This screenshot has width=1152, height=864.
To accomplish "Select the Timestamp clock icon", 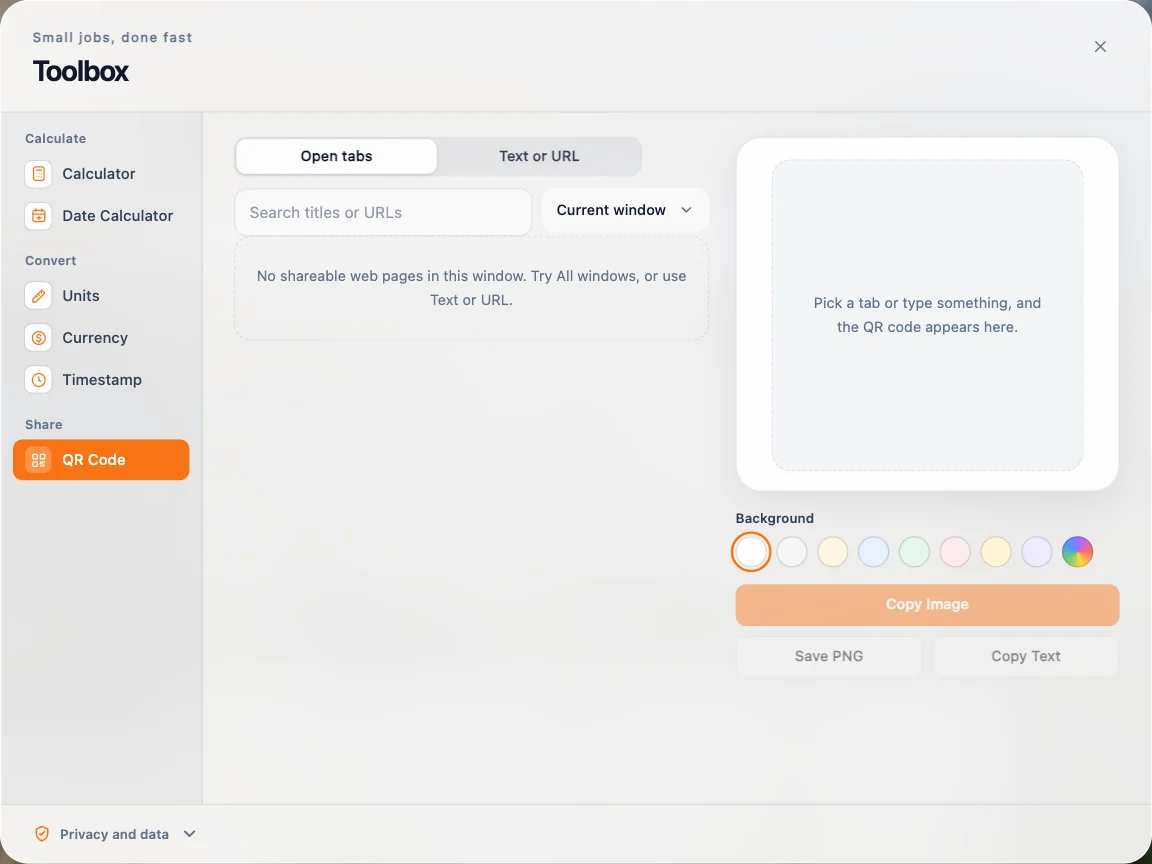I will (38, 380).
